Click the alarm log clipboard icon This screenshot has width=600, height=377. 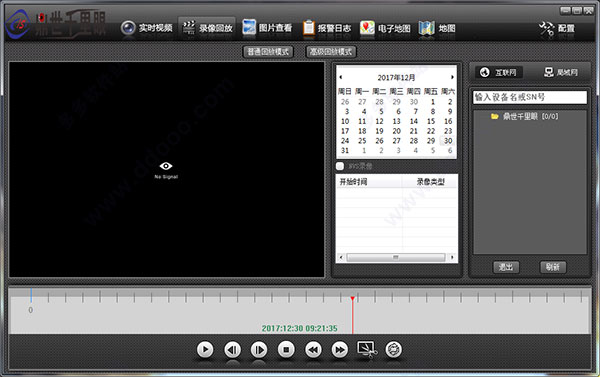coord(309,28)
